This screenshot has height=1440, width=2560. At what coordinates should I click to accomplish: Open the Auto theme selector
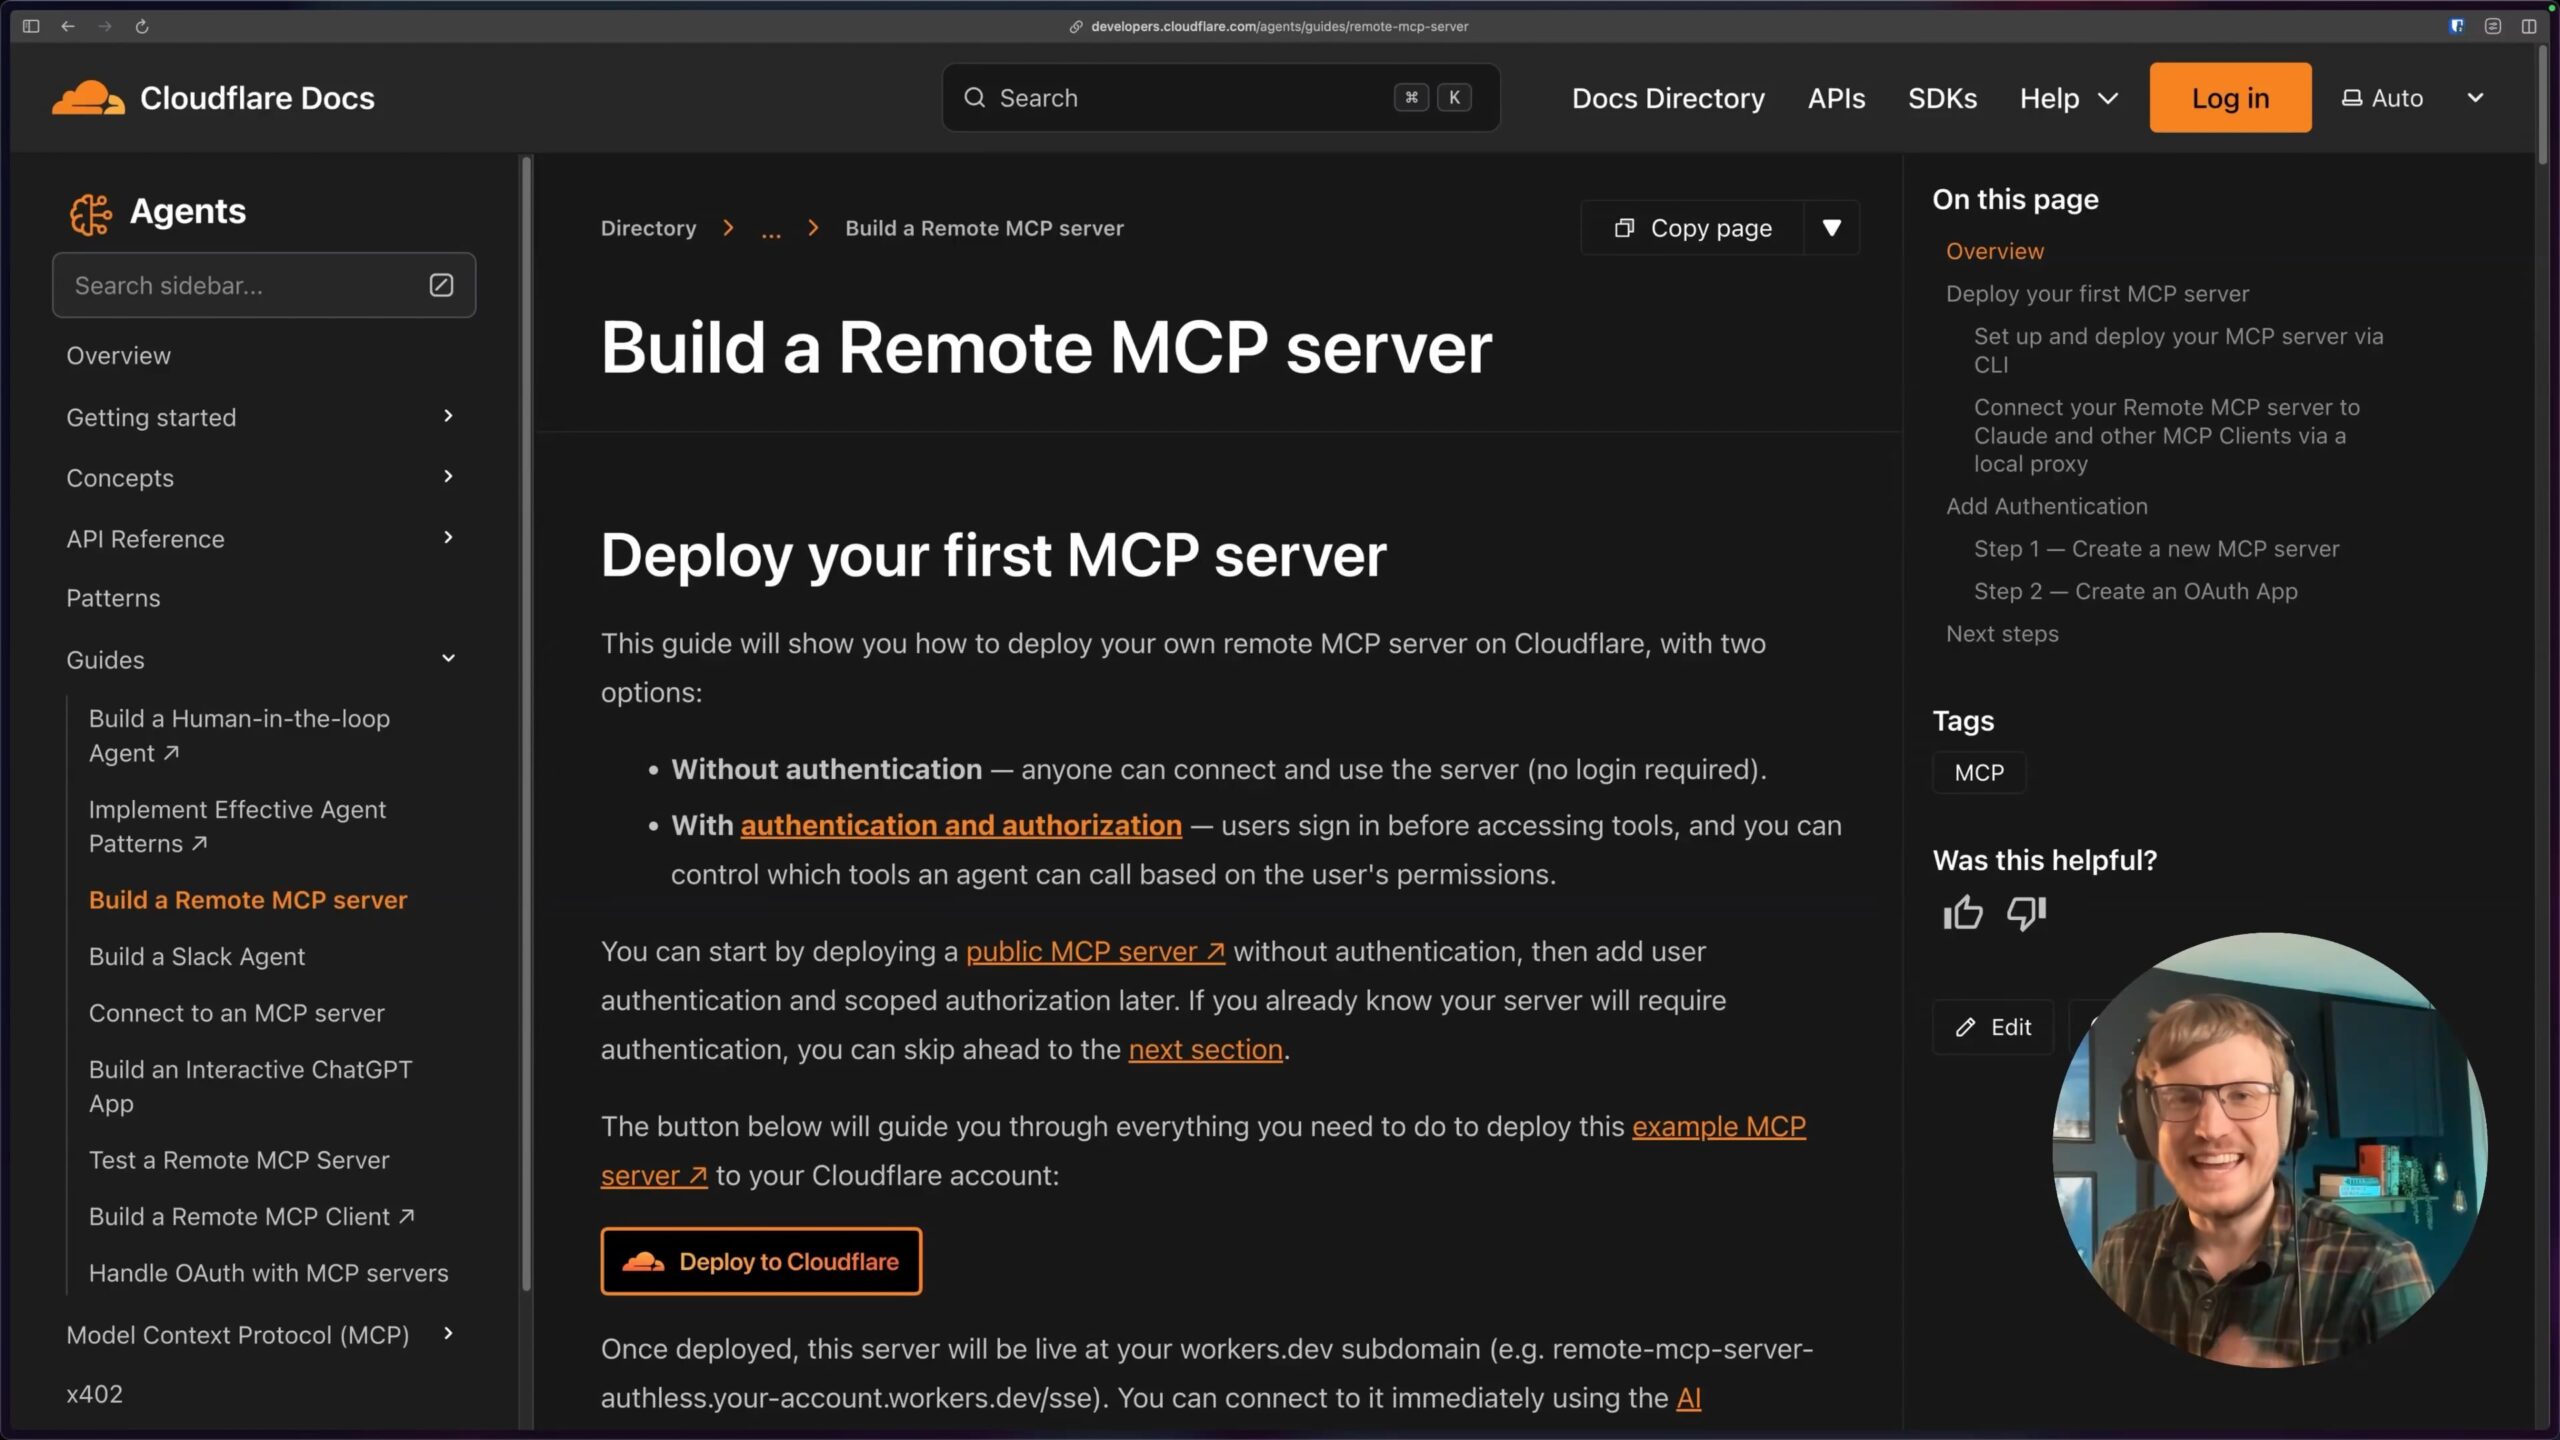(2412, 98)
